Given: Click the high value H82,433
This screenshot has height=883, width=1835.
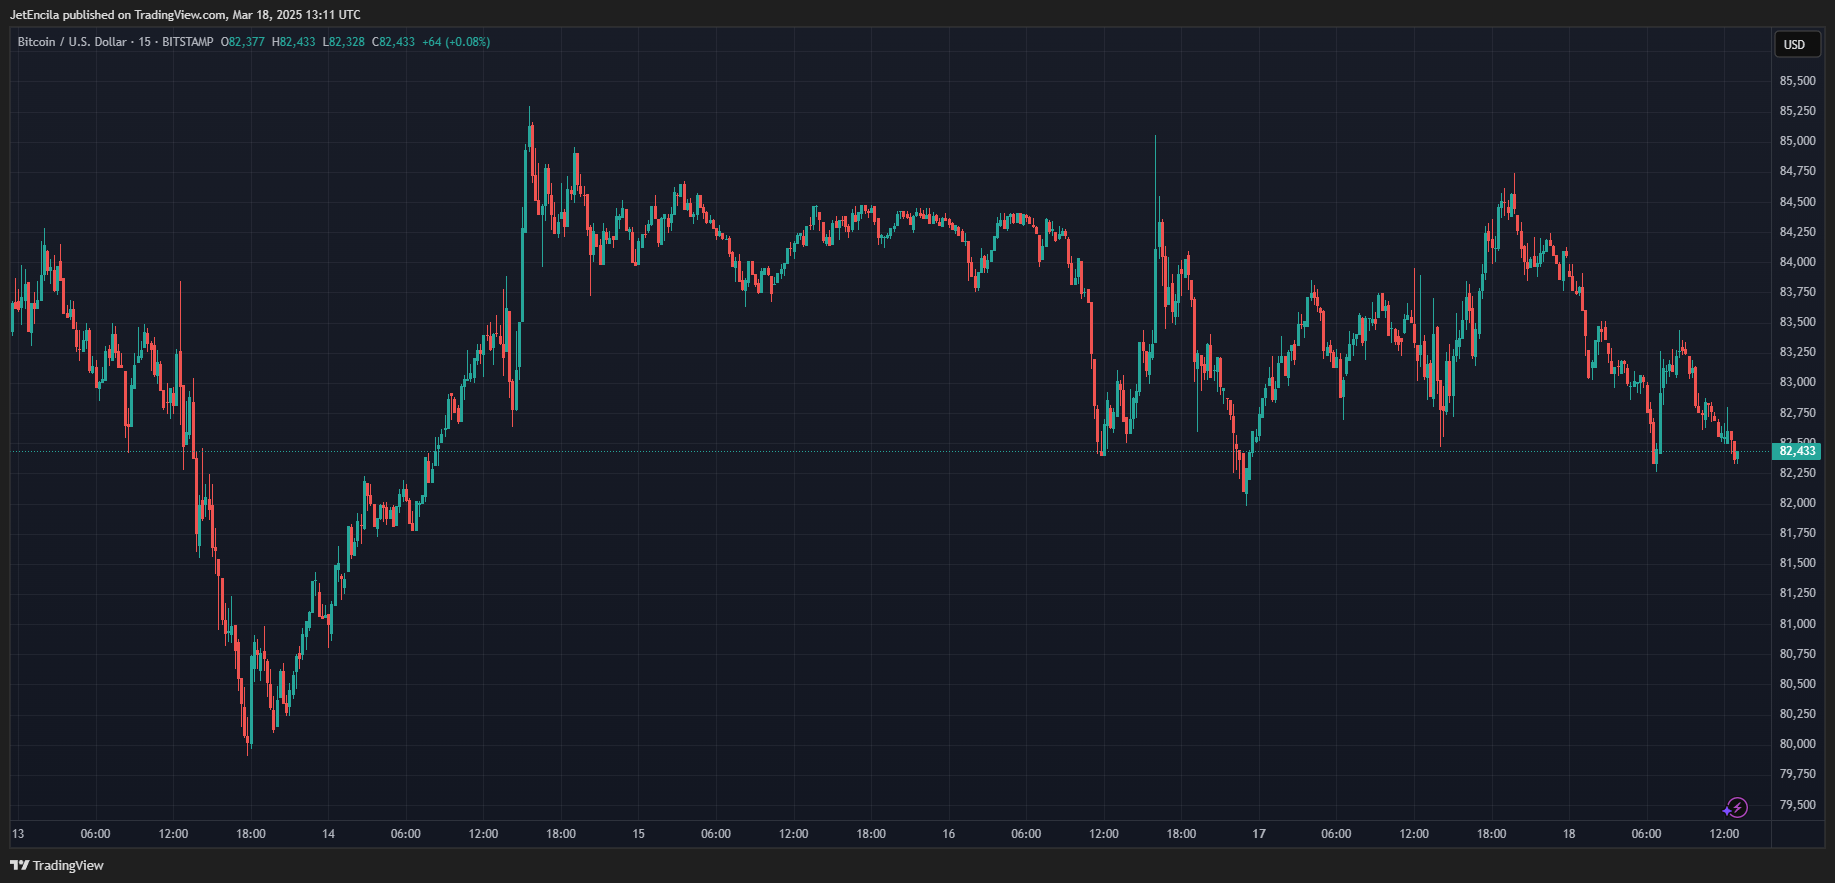Looking at the screenshot, I should tap(293, 42).
